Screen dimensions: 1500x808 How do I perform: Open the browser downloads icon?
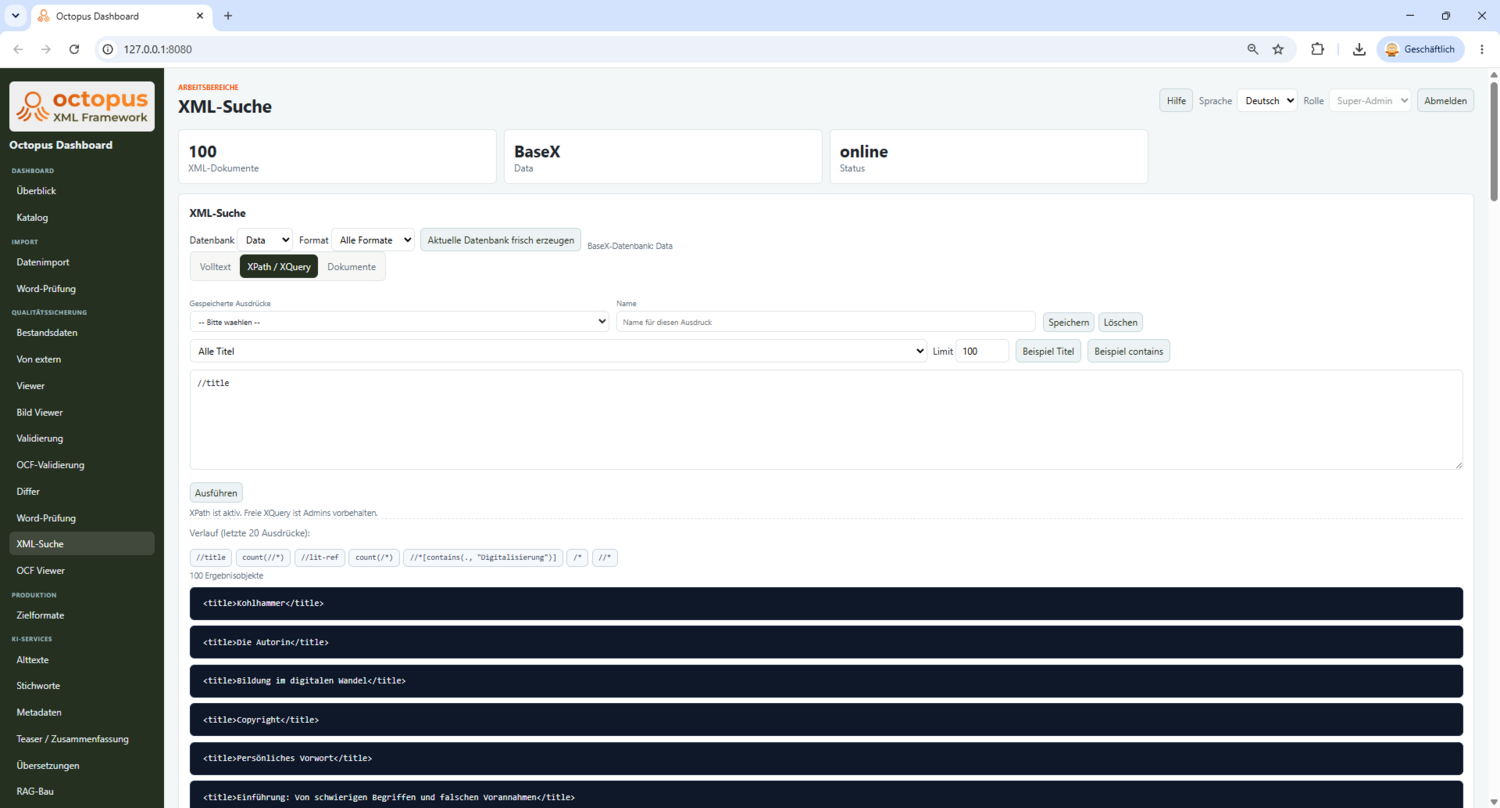(1359, 49)
